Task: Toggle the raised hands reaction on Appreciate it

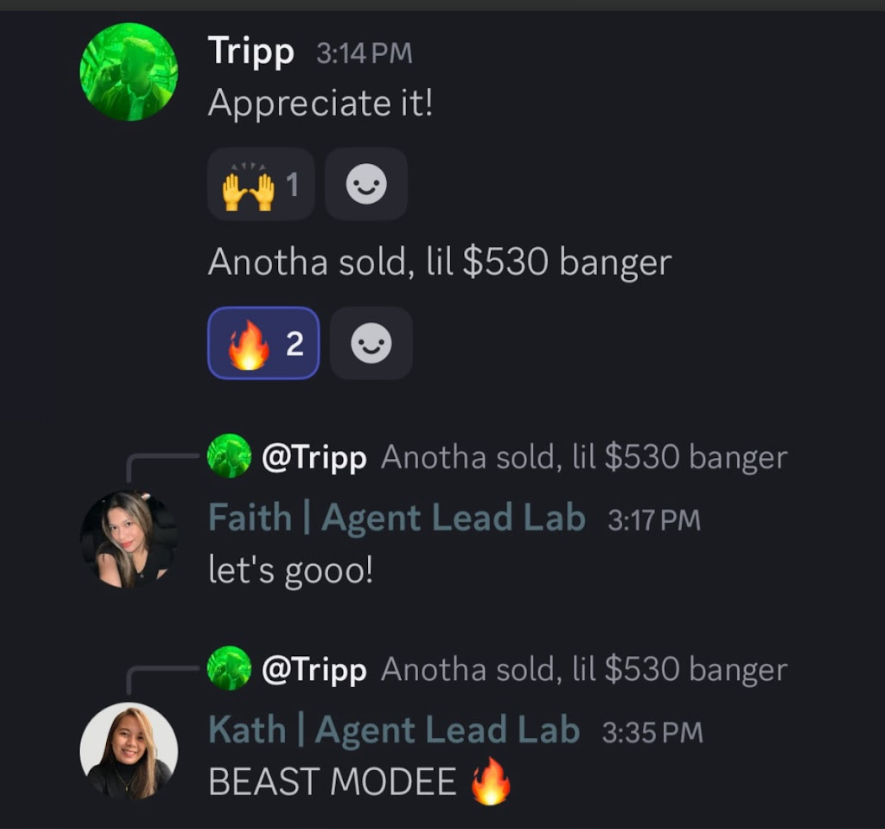Action: pos(261,184)
